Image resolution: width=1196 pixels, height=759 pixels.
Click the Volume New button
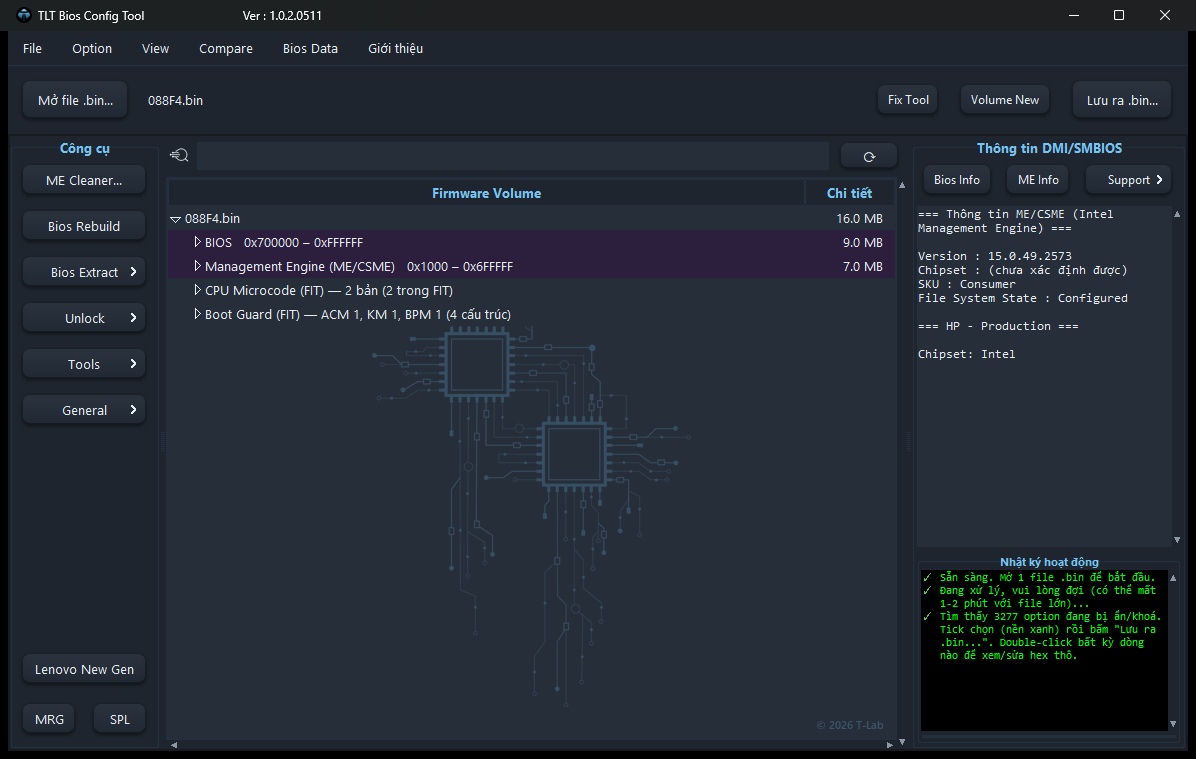point(1005,100)
